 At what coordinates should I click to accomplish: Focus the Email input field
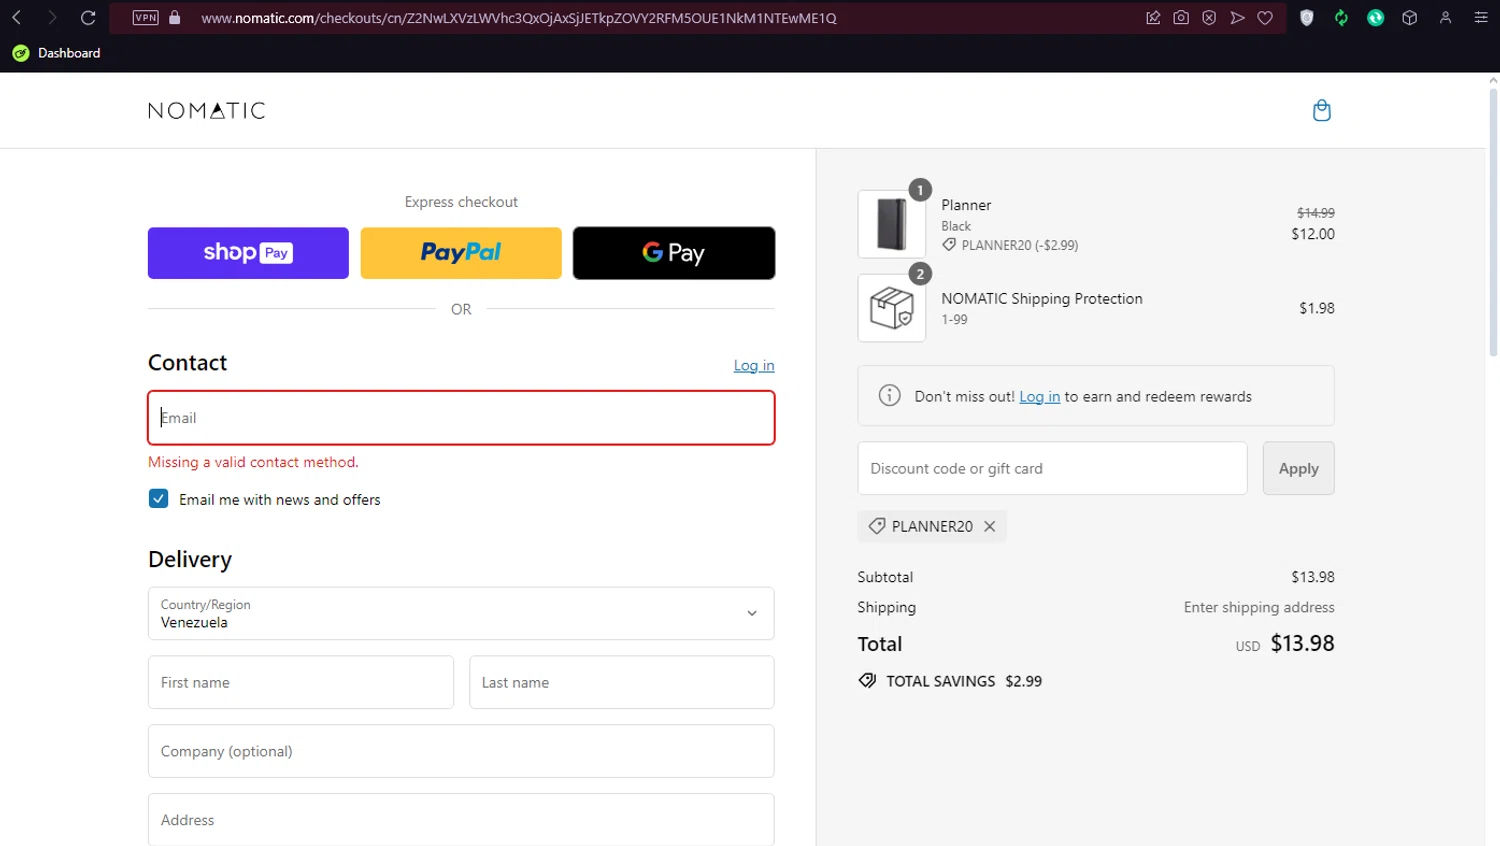pos(461,418)
